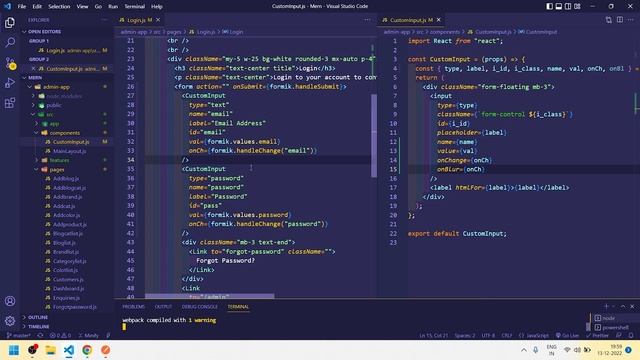Image resolution: width=640 pixels, height=360 pixels.
Task: Open Addproduct.js in the file tree
Action: [x=69, y=224]
